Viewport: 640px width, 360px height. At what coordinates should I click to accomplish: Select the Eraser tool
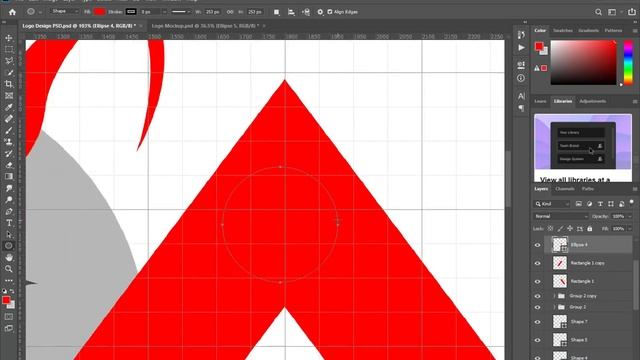click(9, 165)
